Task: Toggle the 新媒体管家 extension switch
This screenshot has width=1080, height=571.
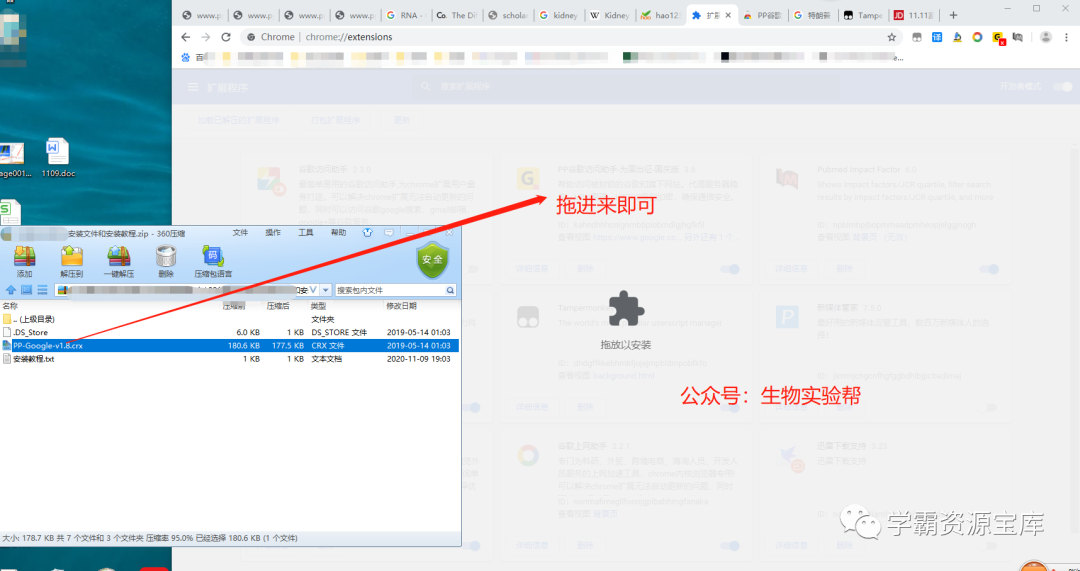Action: coord(989,407)
